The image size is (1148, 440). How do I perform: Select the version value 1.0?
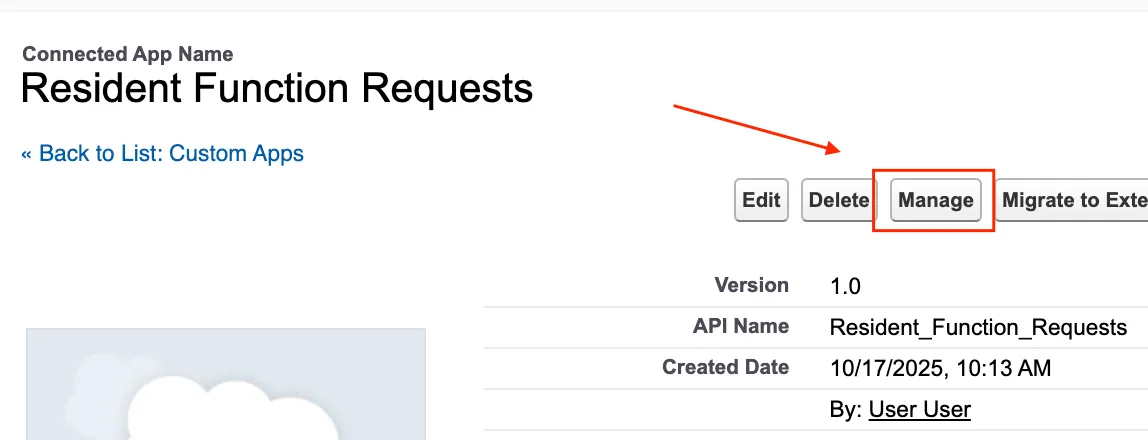tap(845, 286)
